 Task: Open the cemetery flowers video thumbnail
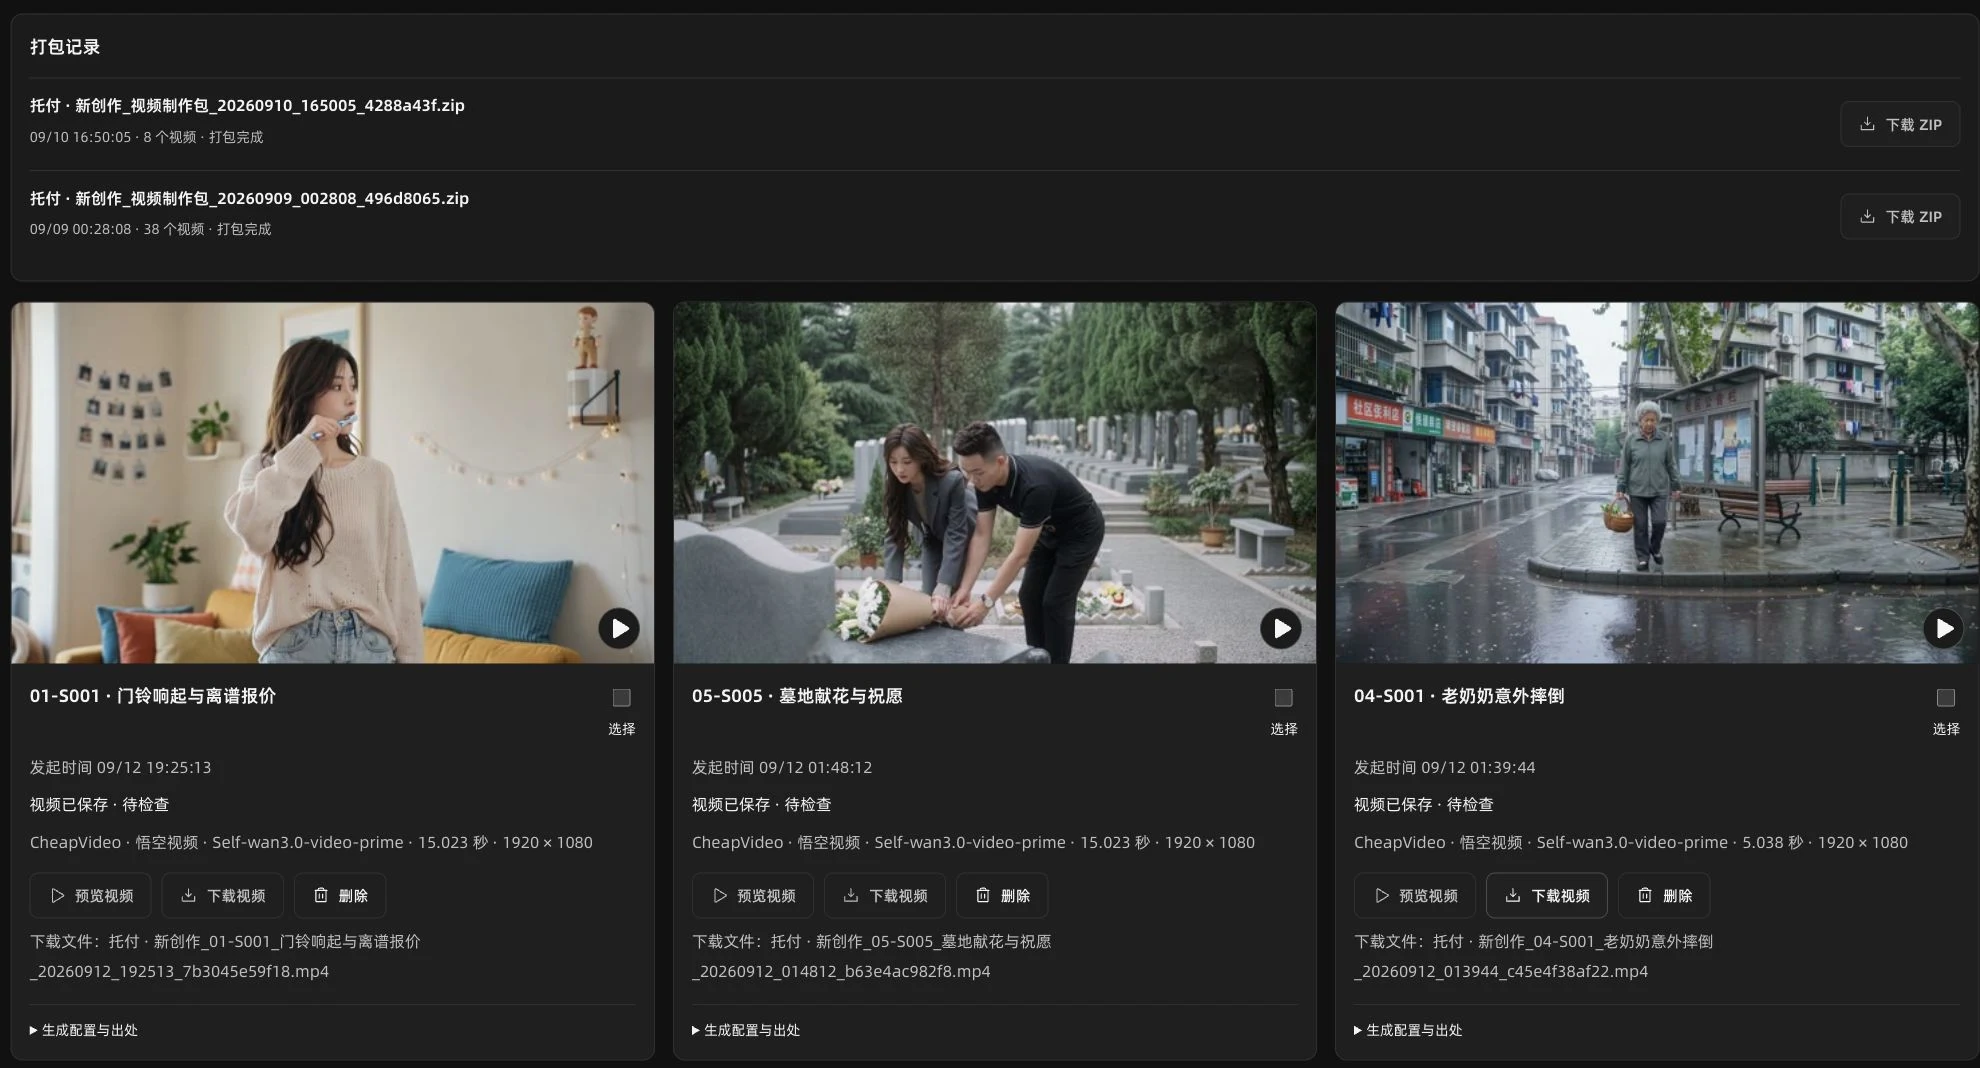coord(995,483)
